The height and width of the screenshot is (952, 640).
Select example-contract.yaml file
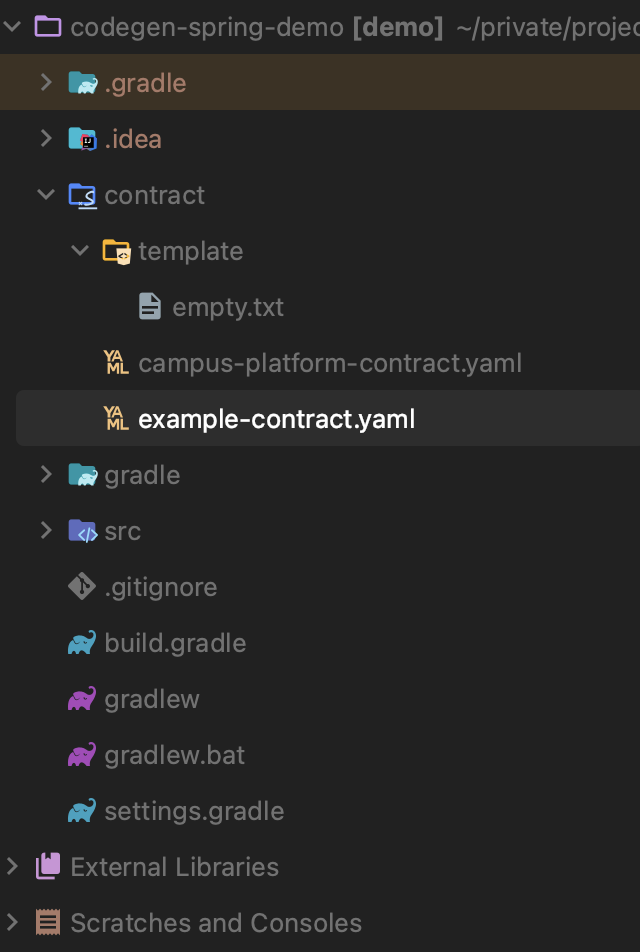(276, 419)
